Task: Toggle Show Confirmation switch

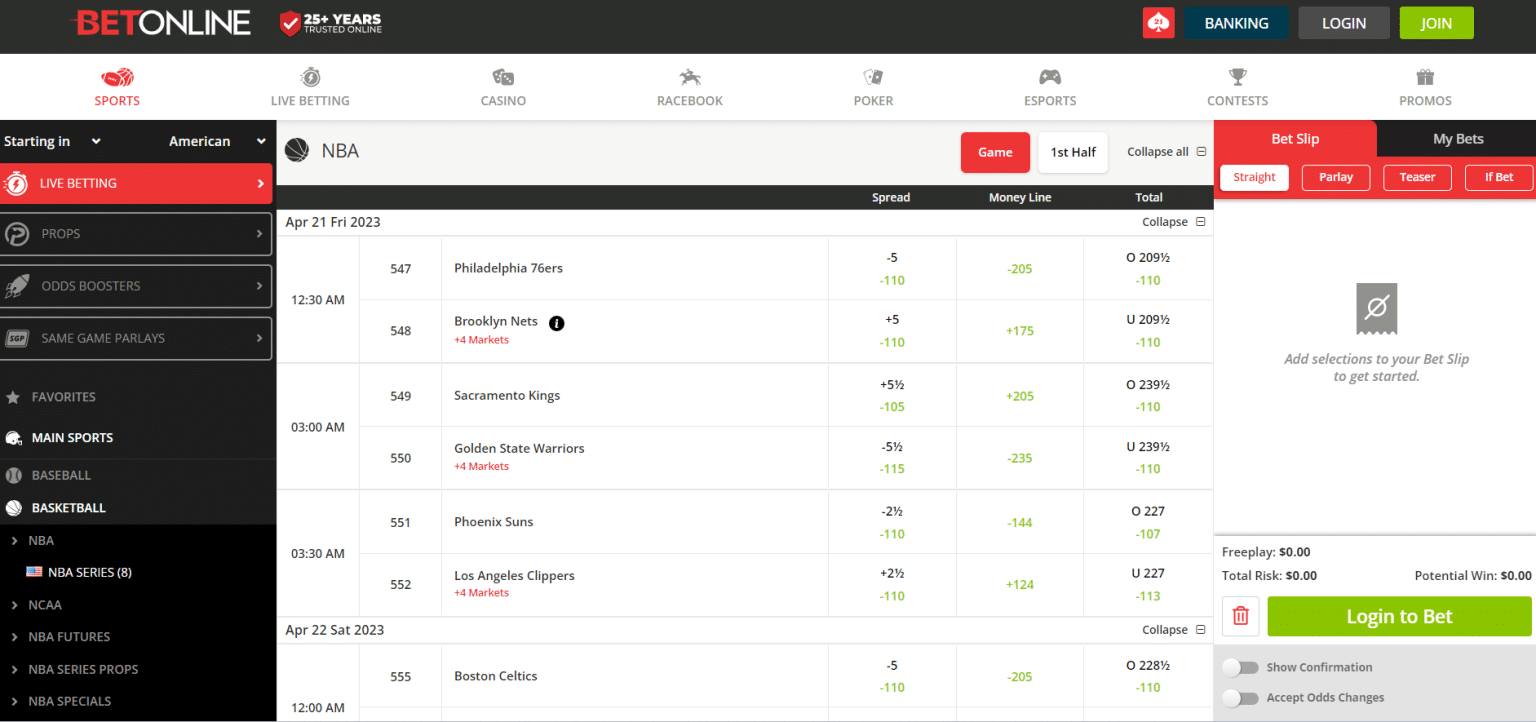Action: (x=1242, y=667)
